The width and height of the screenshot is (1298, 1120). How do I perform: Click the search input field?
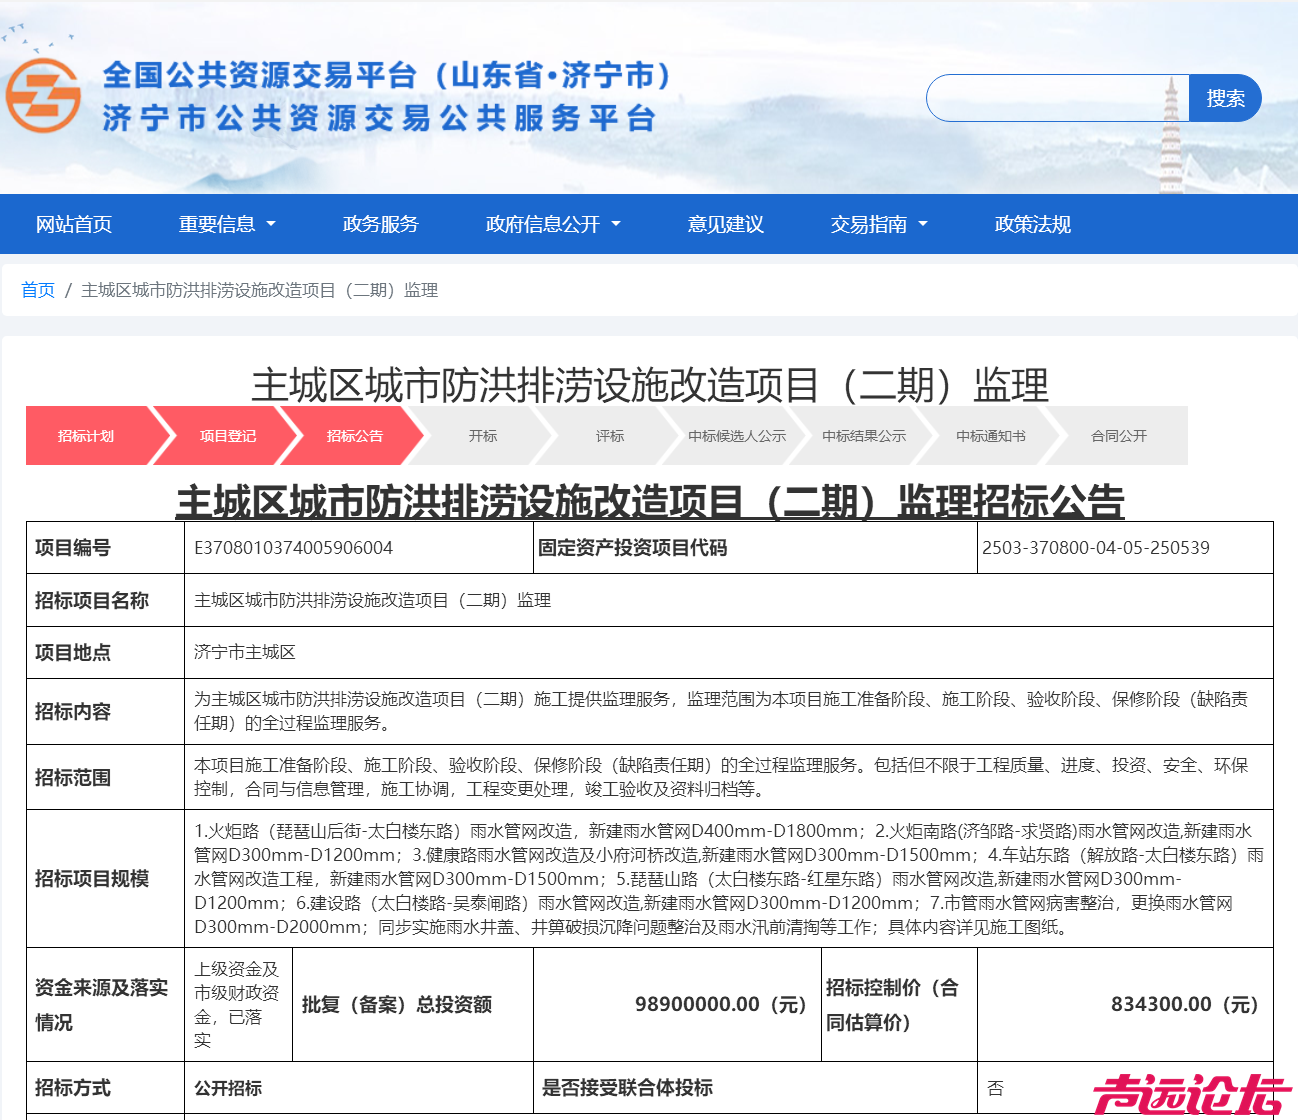pyautogui.click(x=1057, y=98)
